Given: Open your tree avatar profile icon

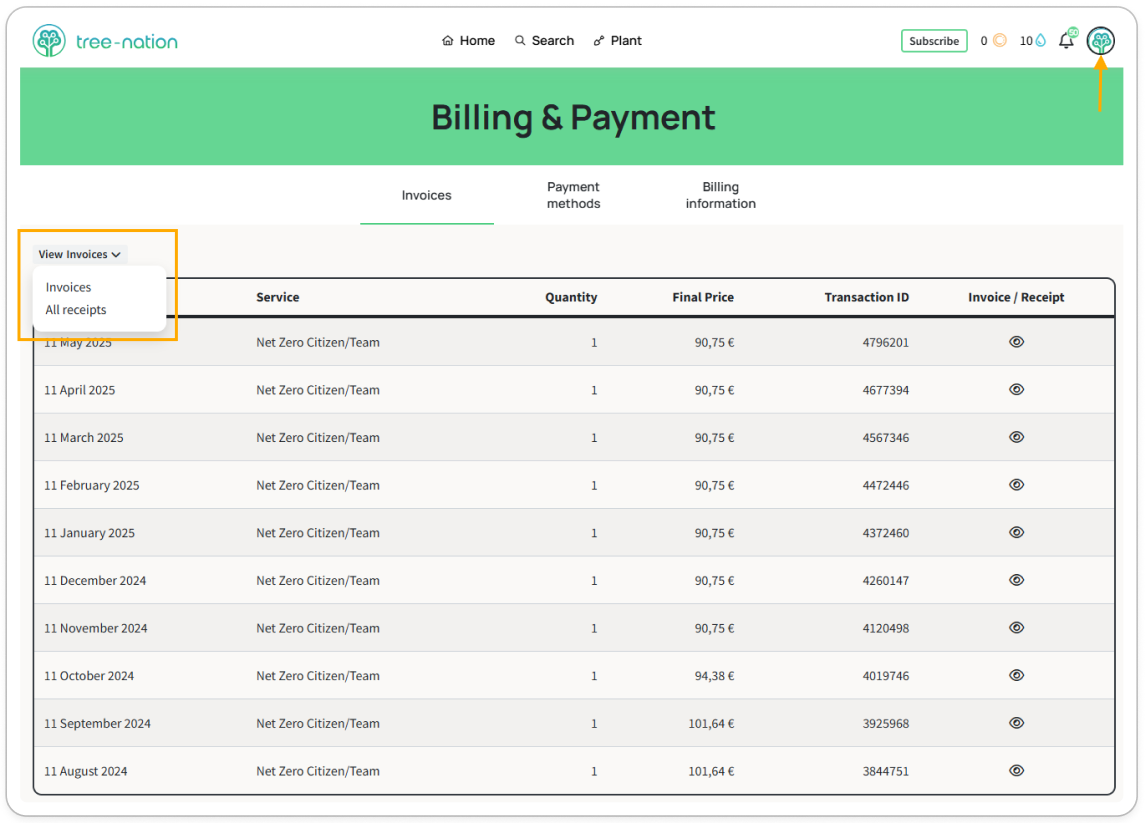Looking at the screenshot, I should 1100,41.
